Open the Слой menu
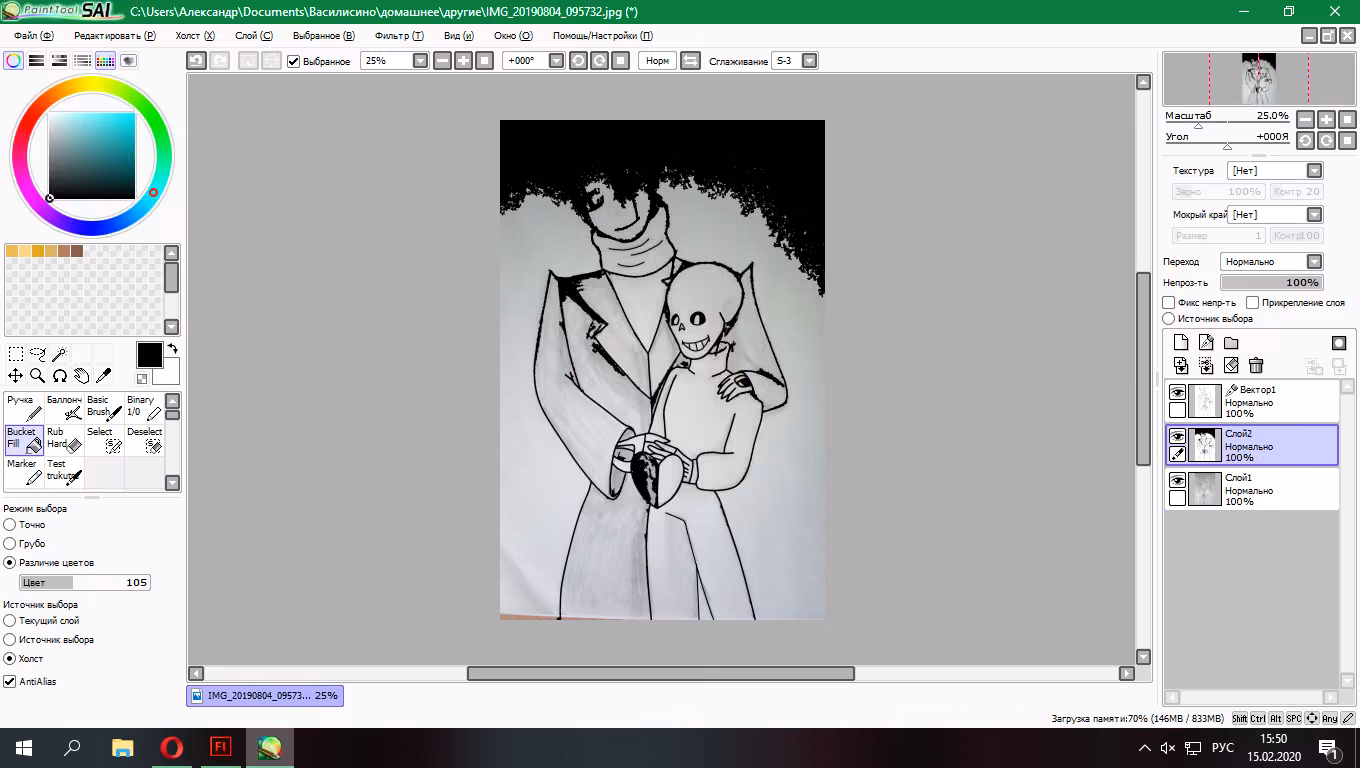This screenshot has height=768, width=1360. tap(254, 36)
